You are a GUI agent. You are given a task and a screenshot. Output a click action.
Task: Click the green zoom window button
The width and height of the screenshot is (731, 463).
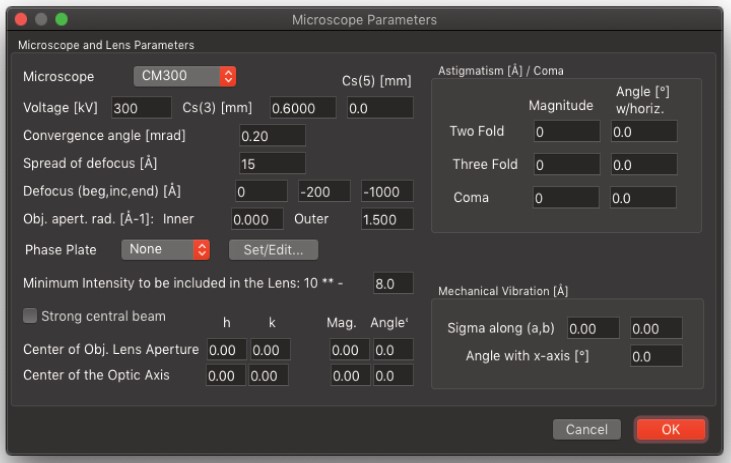[x=61, y=19]
